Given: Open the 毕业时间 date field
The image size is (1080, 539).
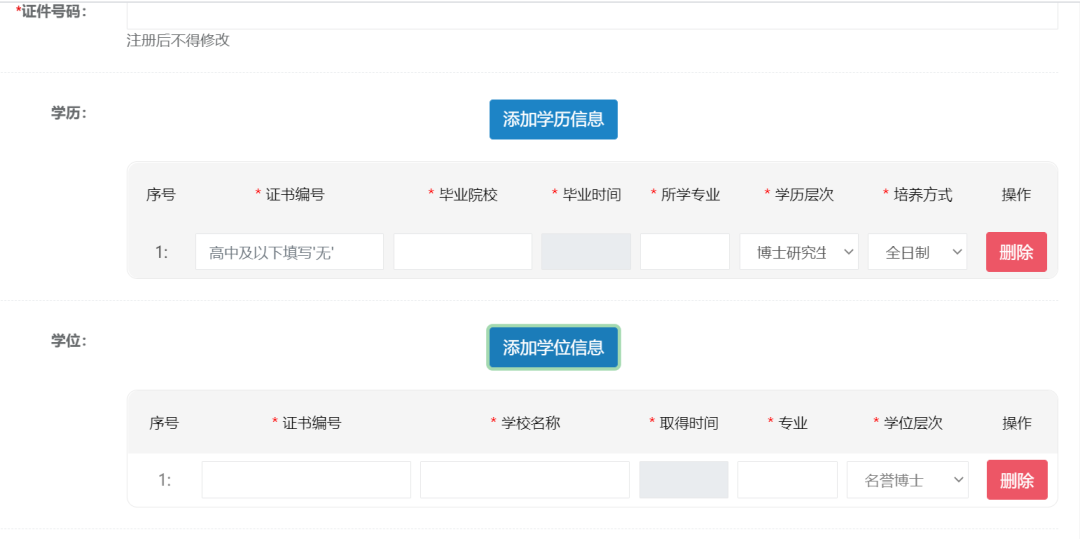Looking at the screenshot, I should pos(586,252).
